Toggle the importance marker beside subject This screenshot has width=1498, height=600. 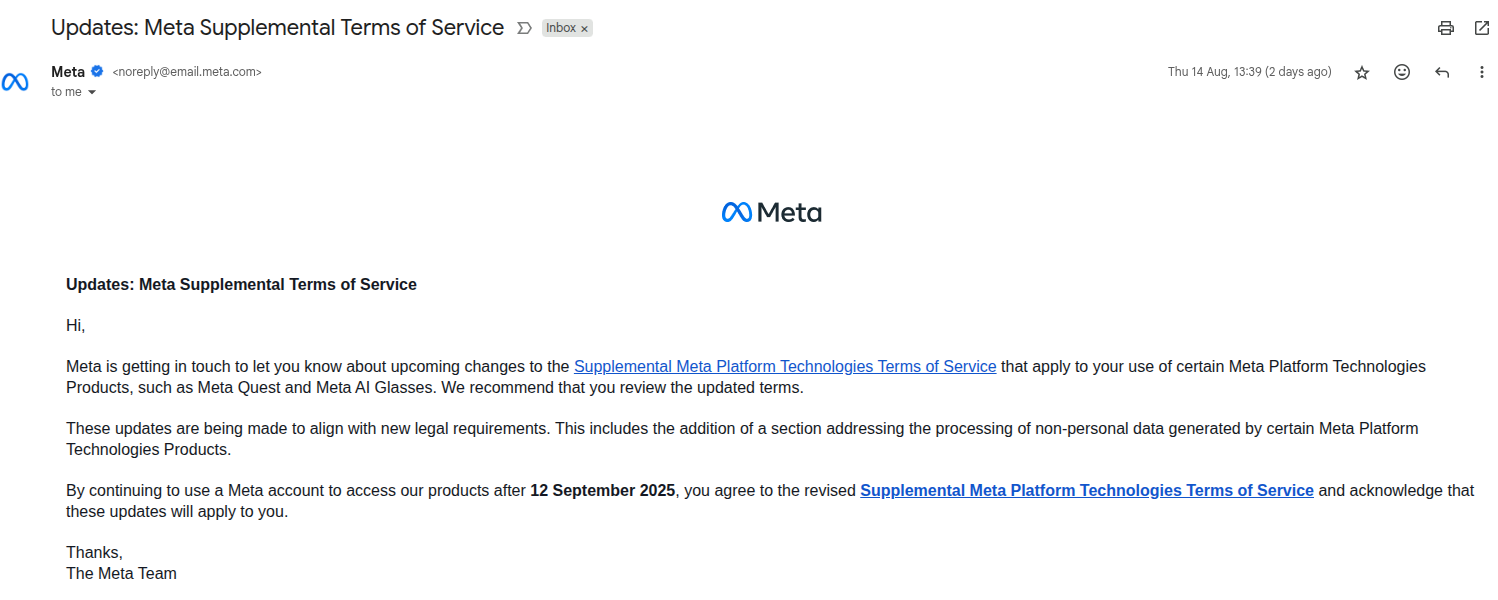pos(524,28)
